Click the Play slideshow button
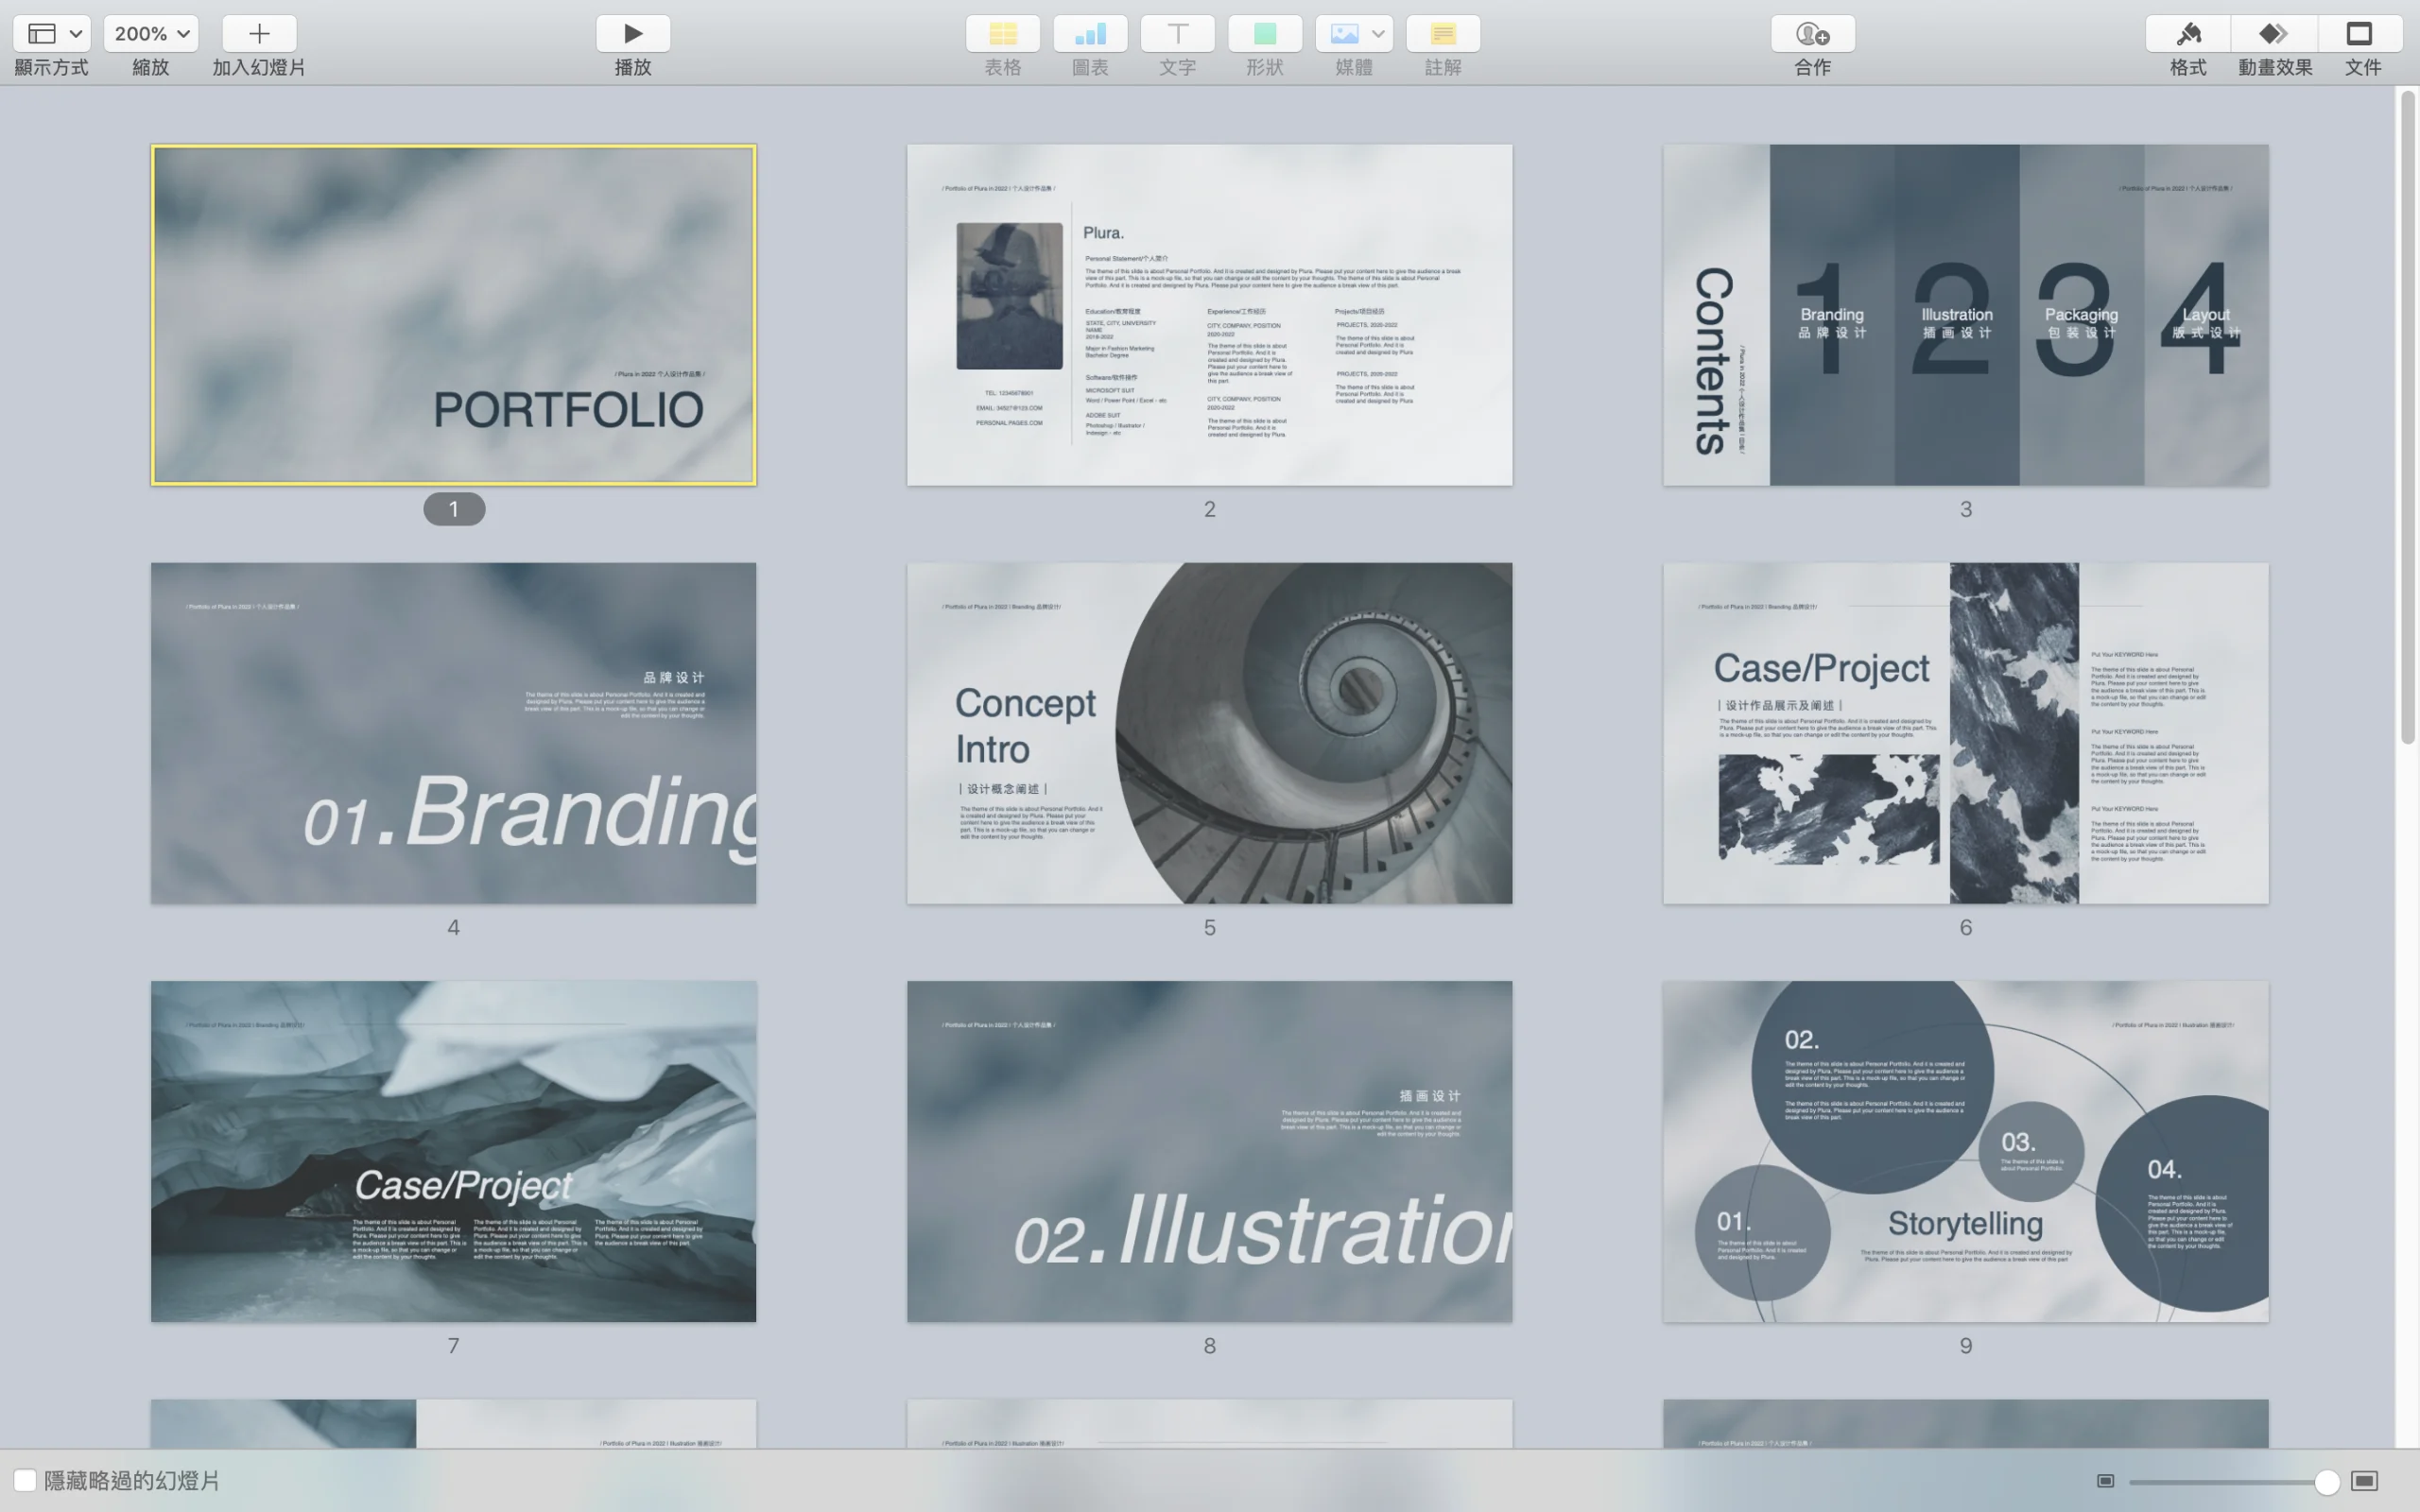This screenshot has height=1512, width=2420. pos(632,34)
